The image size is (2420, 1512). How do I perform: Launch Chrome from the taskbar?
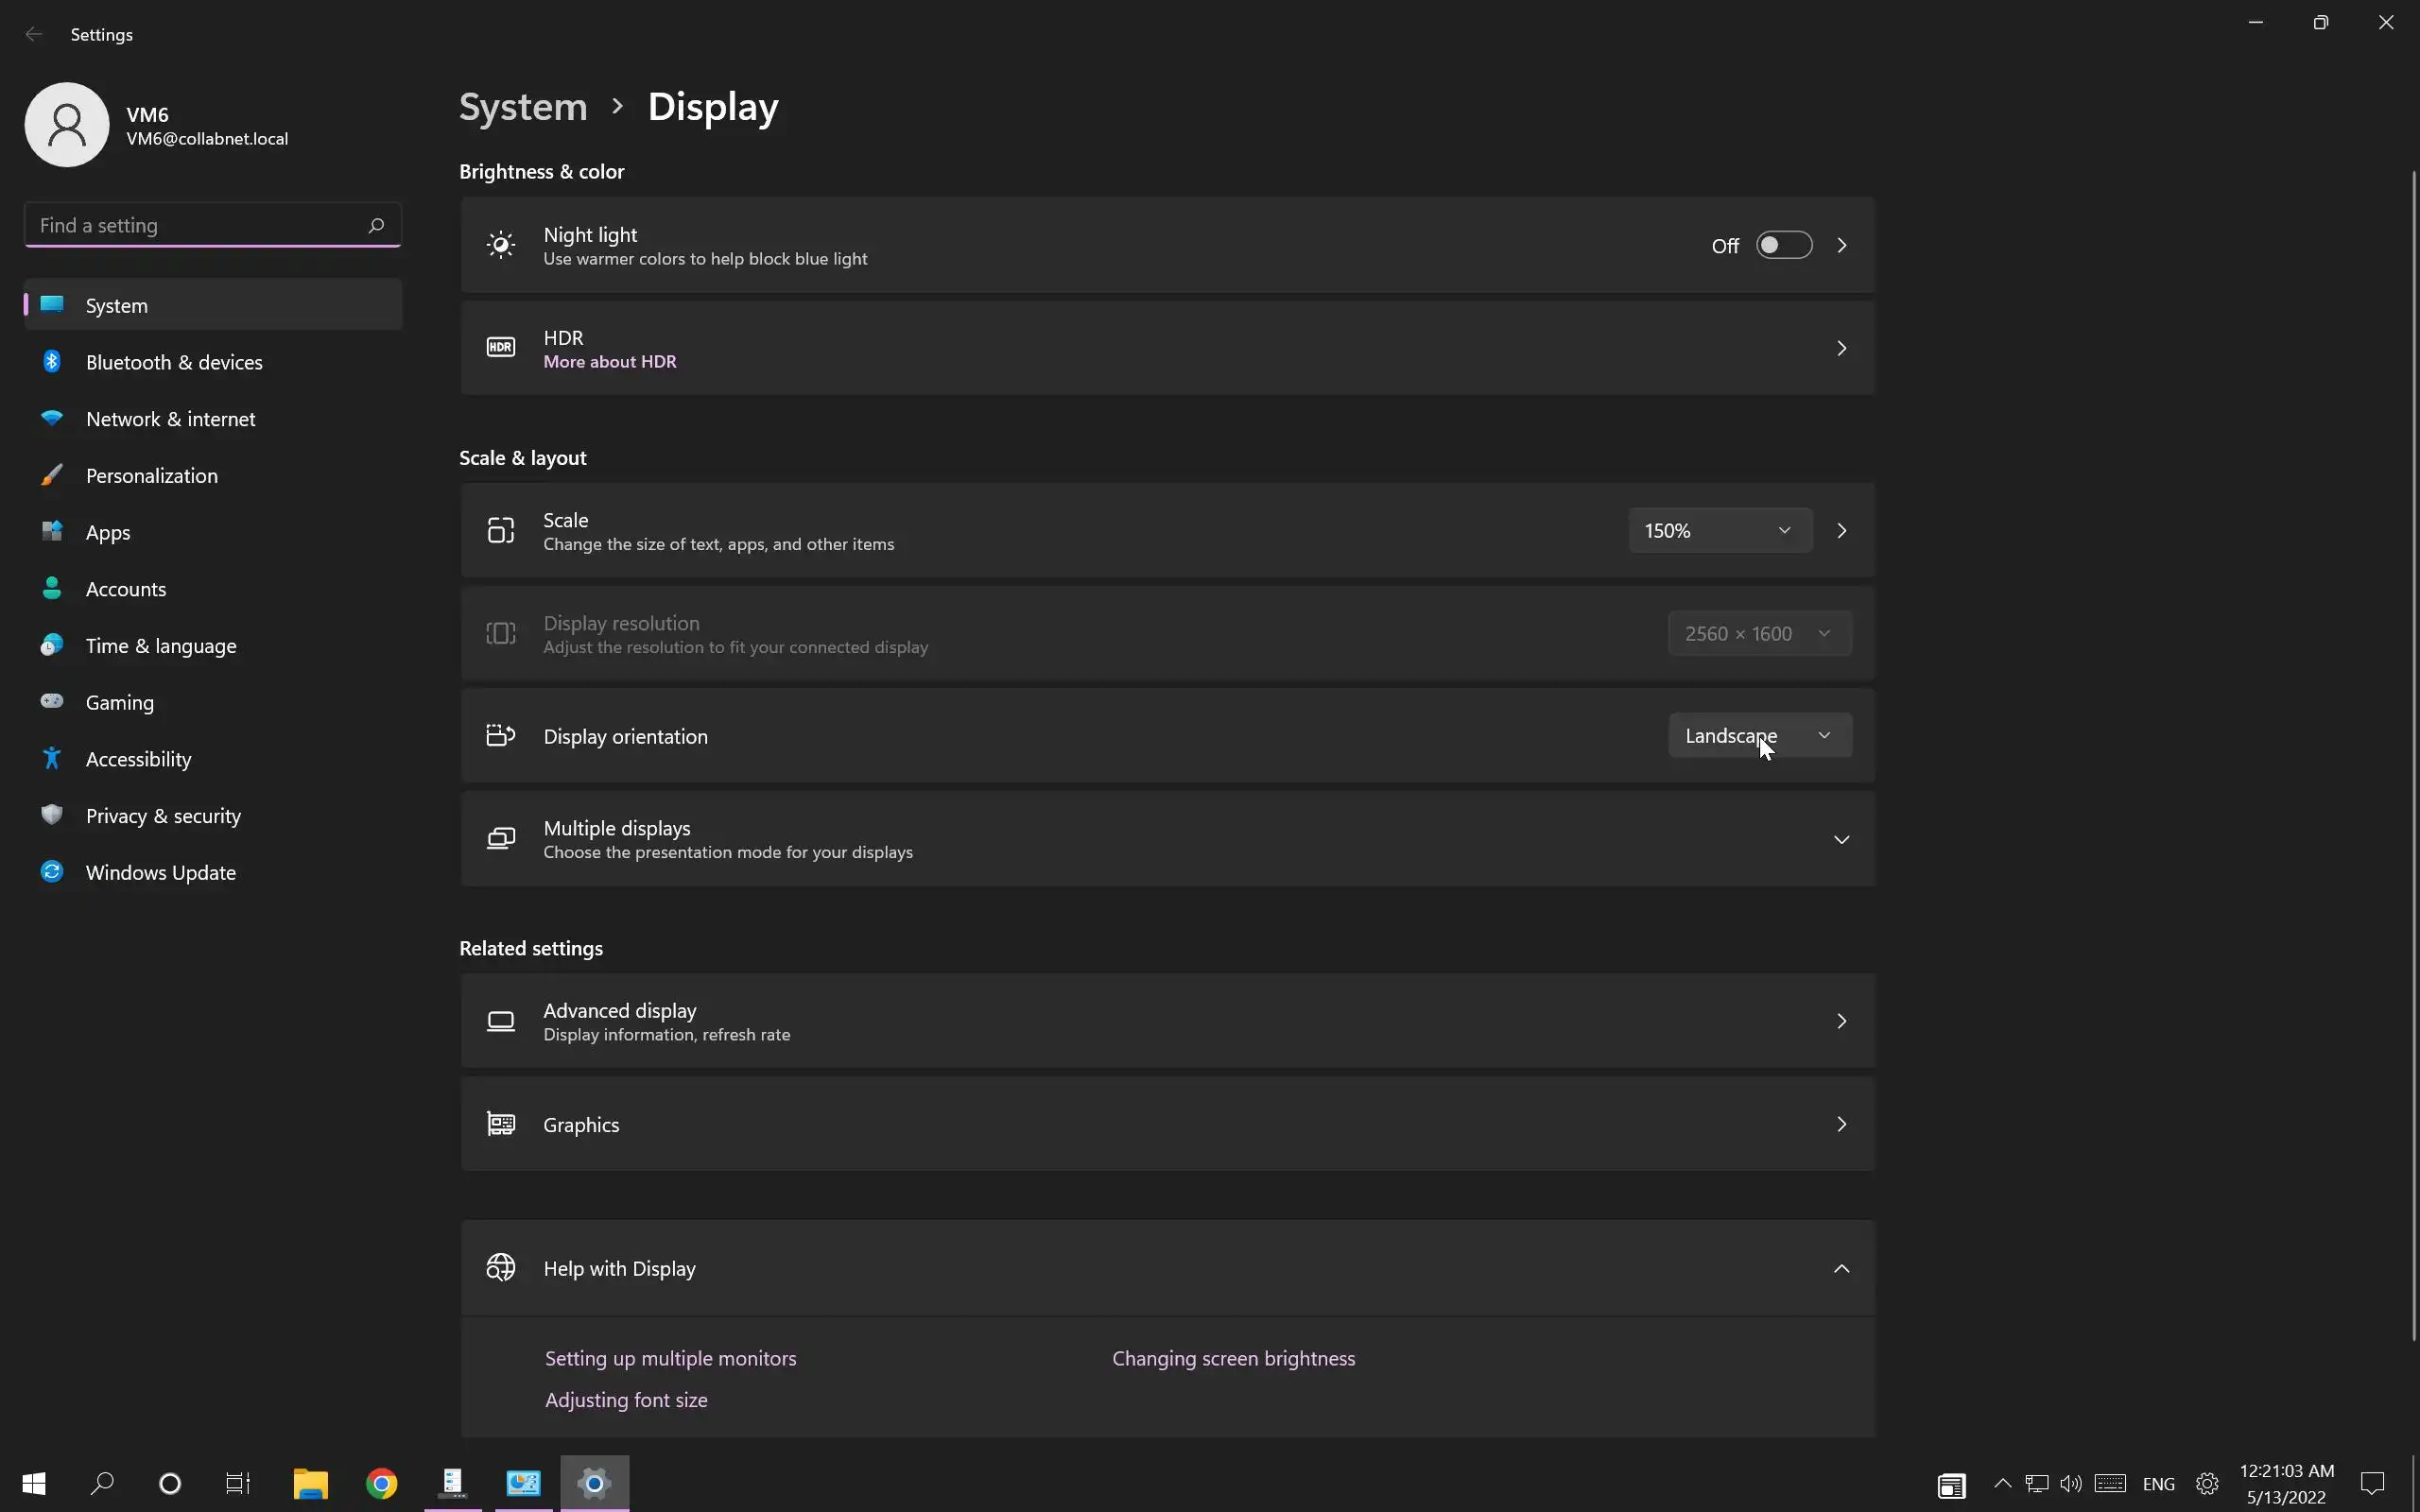click(x=381, y=1483)
